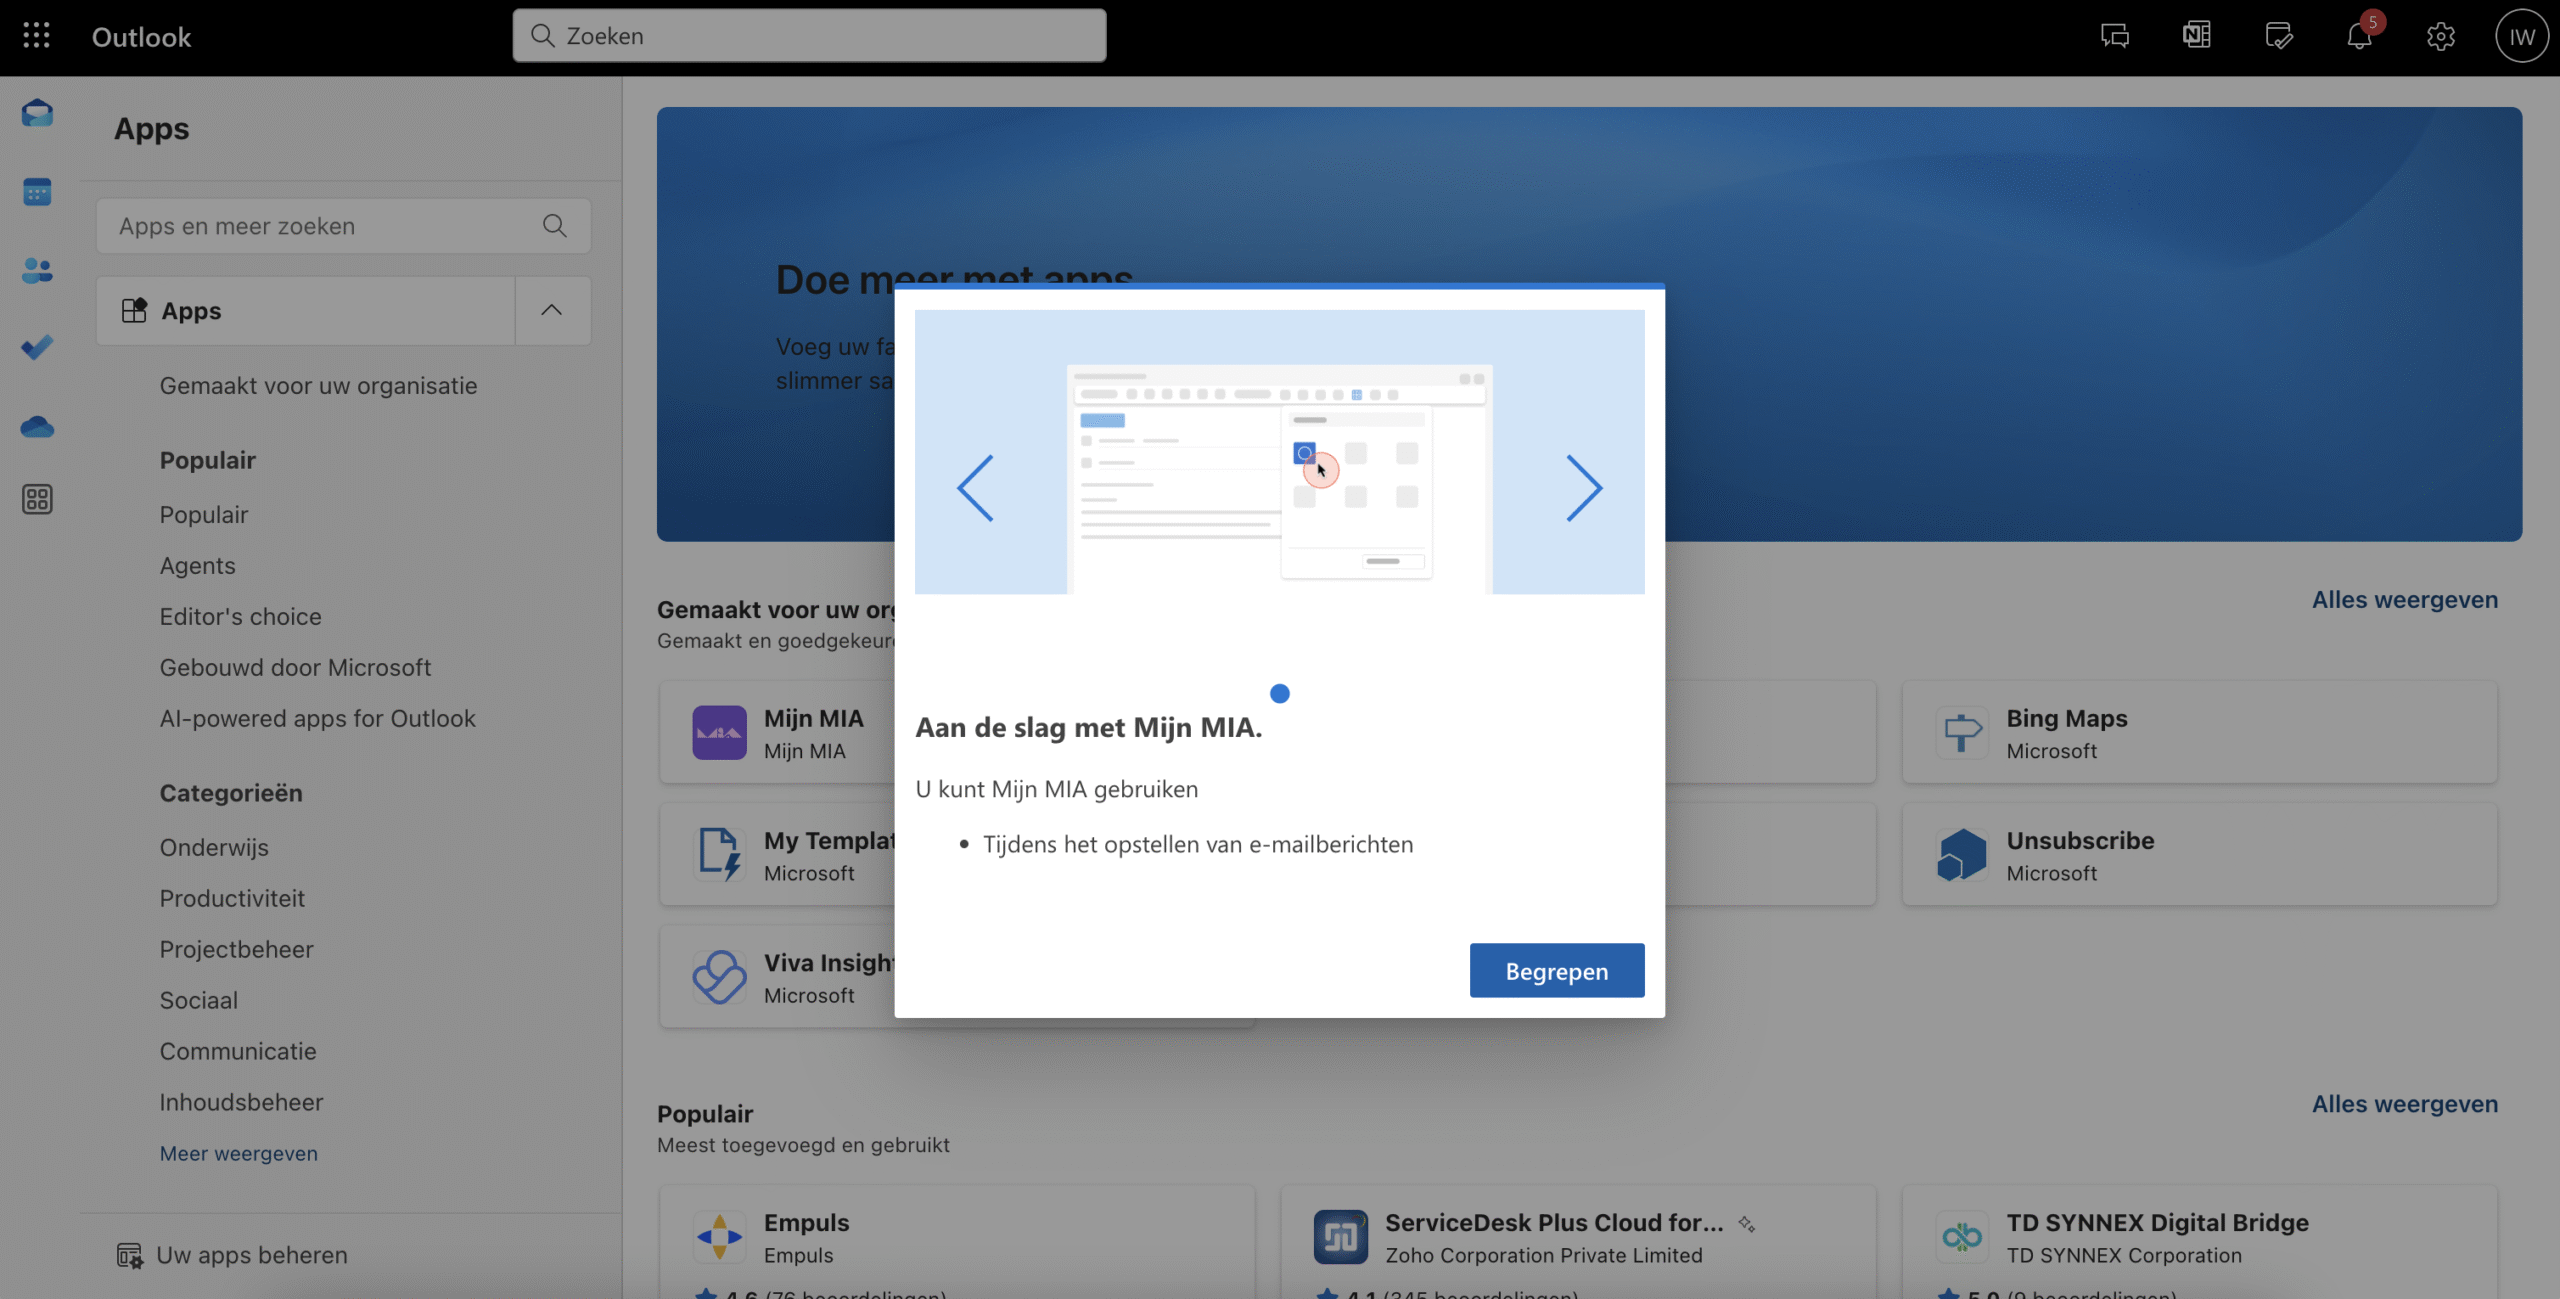
Task: Open the Calendar icon in sidebar
Action: click(37, 191)
